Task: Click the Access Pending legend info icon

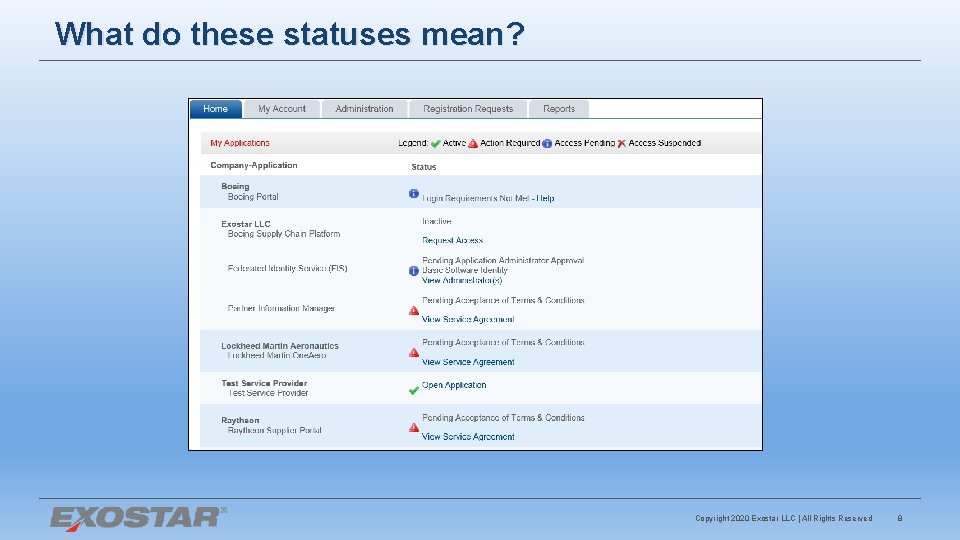Action: coord(547,143)
